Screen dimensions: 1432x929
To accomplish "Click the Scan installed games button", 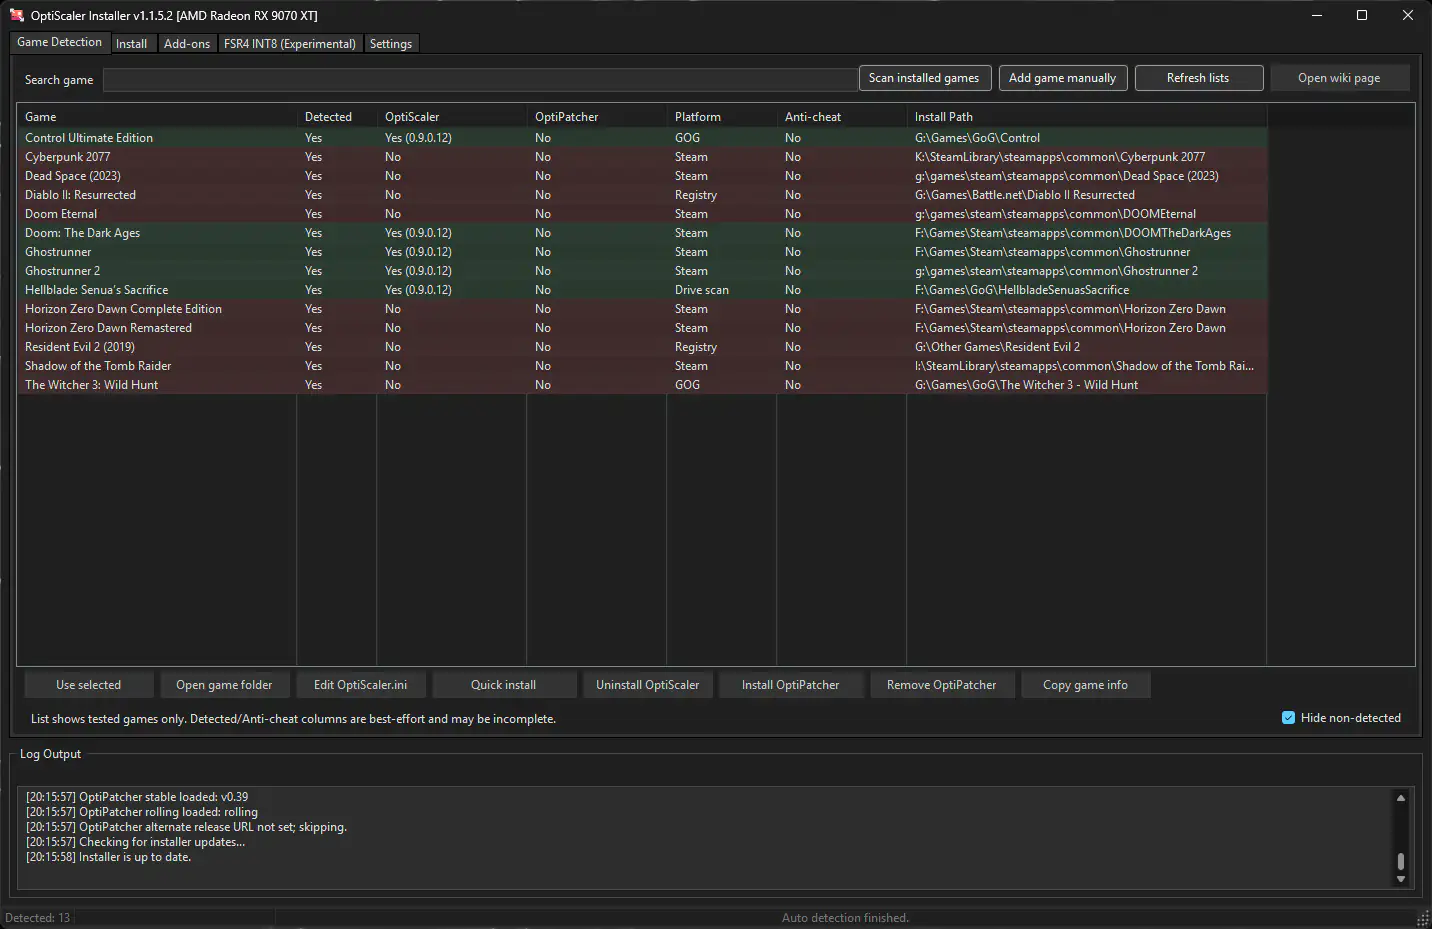I will coord(924,78).
